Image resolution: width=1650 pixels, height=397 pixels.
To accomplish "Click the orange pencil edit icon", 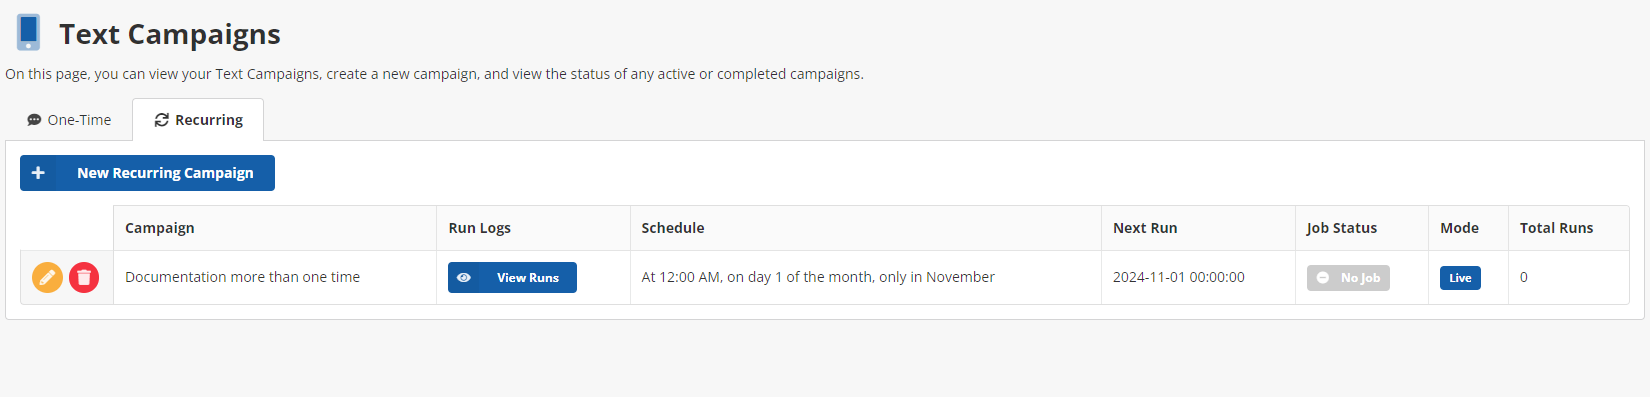I will click(47, 277).
